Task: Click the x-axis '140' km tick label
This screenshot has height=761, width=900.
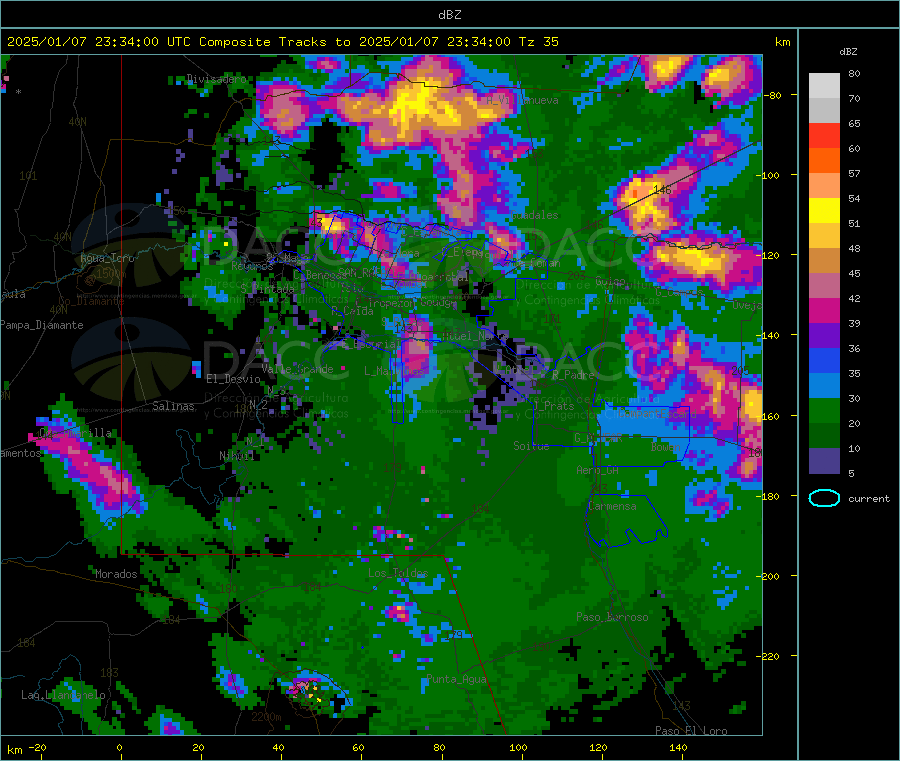Action: pyautogui.click(x=678, y=748)
